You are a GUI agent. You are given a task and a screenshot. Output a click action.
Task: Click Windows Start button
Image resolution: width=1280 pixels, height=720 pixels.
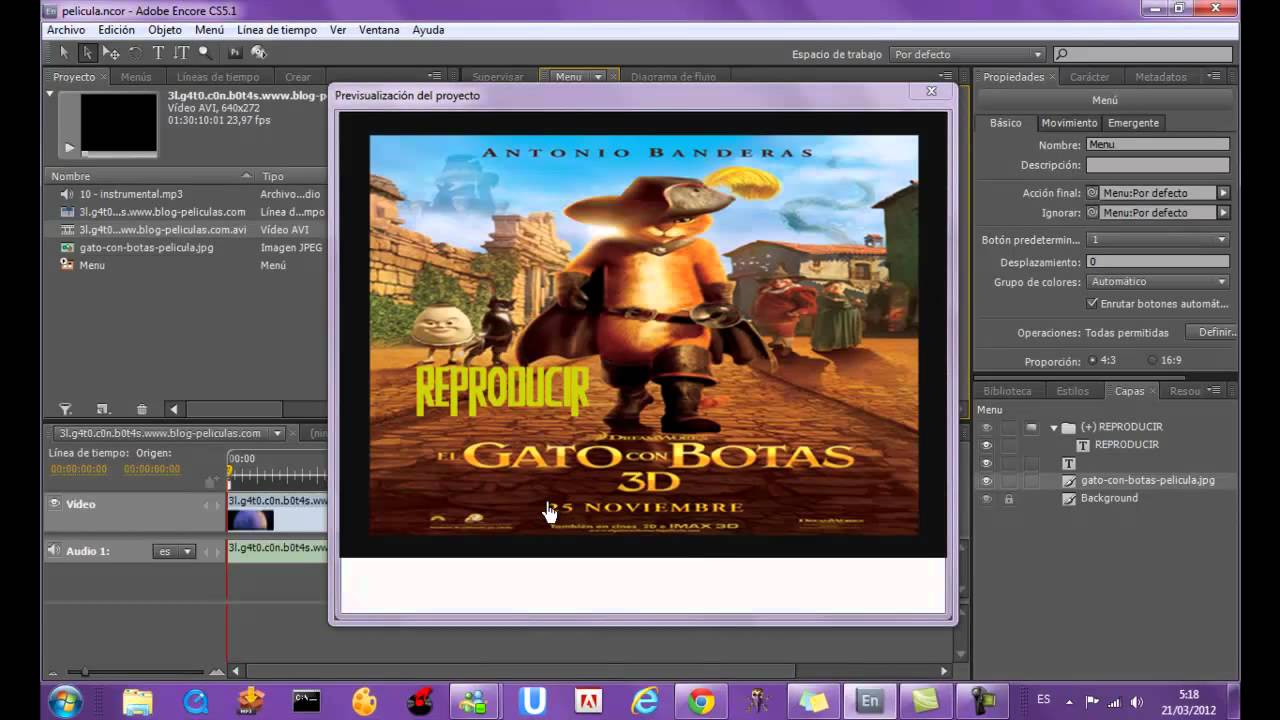coord(65,701)
